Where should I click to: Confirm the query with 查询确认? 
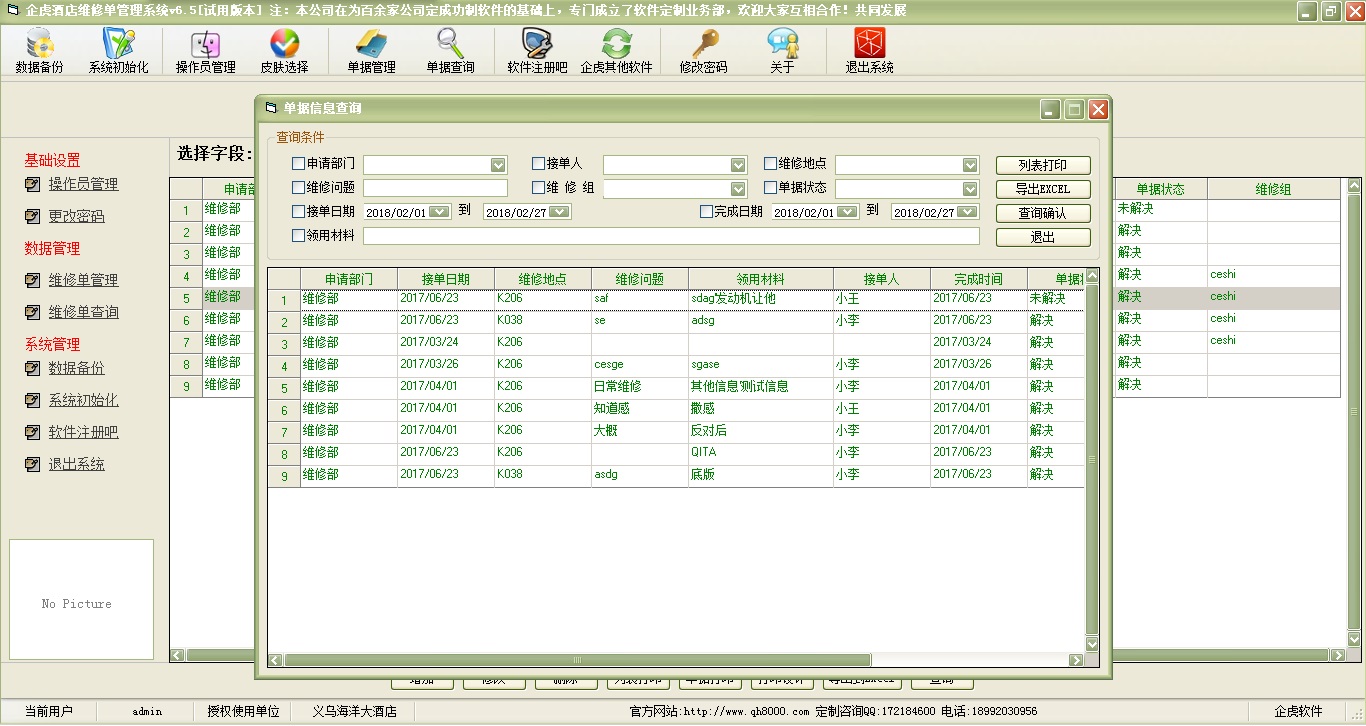pos(1043,213)
